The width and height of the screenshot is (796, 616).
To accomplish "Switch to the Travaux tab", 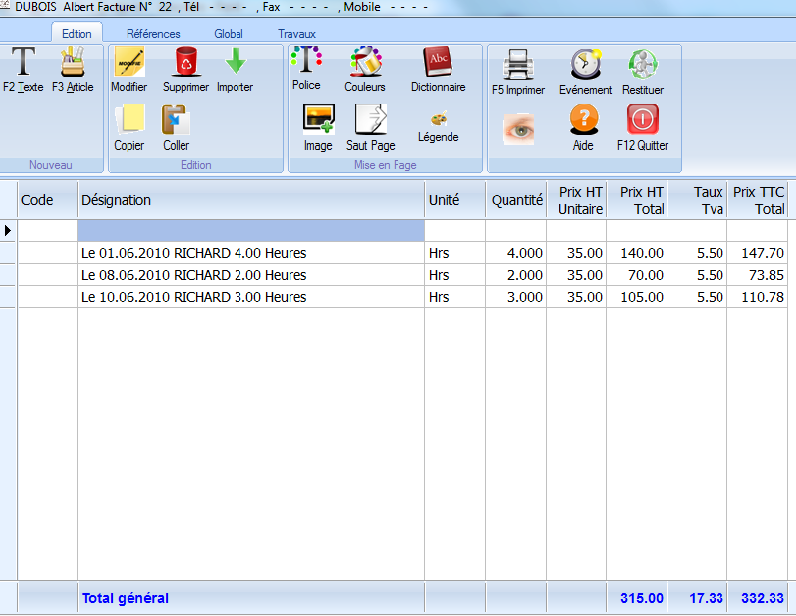I will [297, 34].
